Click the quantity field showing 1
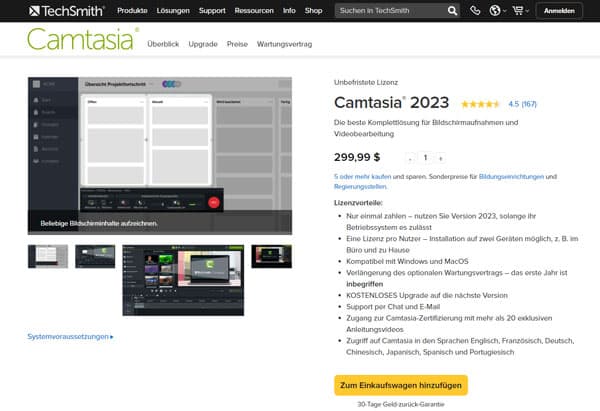Viewport: 600px width, 411px height. [426, 158]
